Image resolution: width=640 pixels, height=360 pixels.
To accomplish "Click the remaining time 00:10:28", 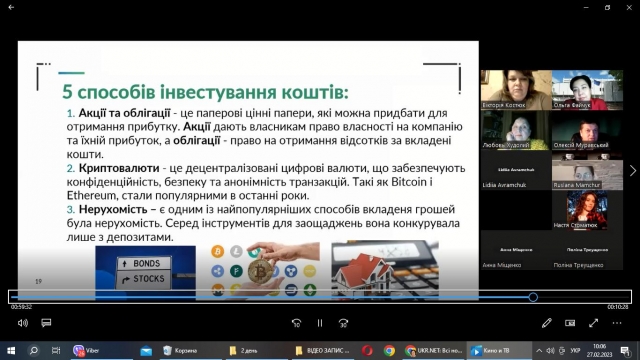I will 618,307.
